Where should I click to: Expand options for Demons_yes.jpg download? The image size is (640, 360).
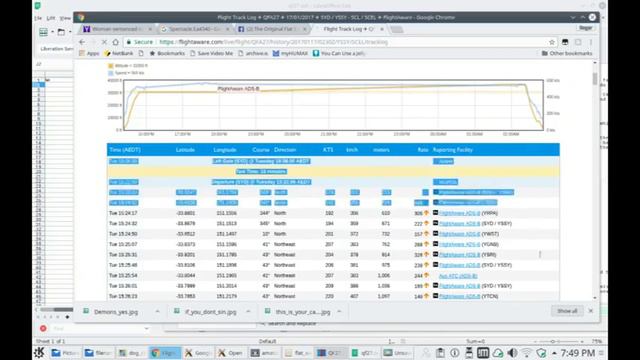coord(158,311)
